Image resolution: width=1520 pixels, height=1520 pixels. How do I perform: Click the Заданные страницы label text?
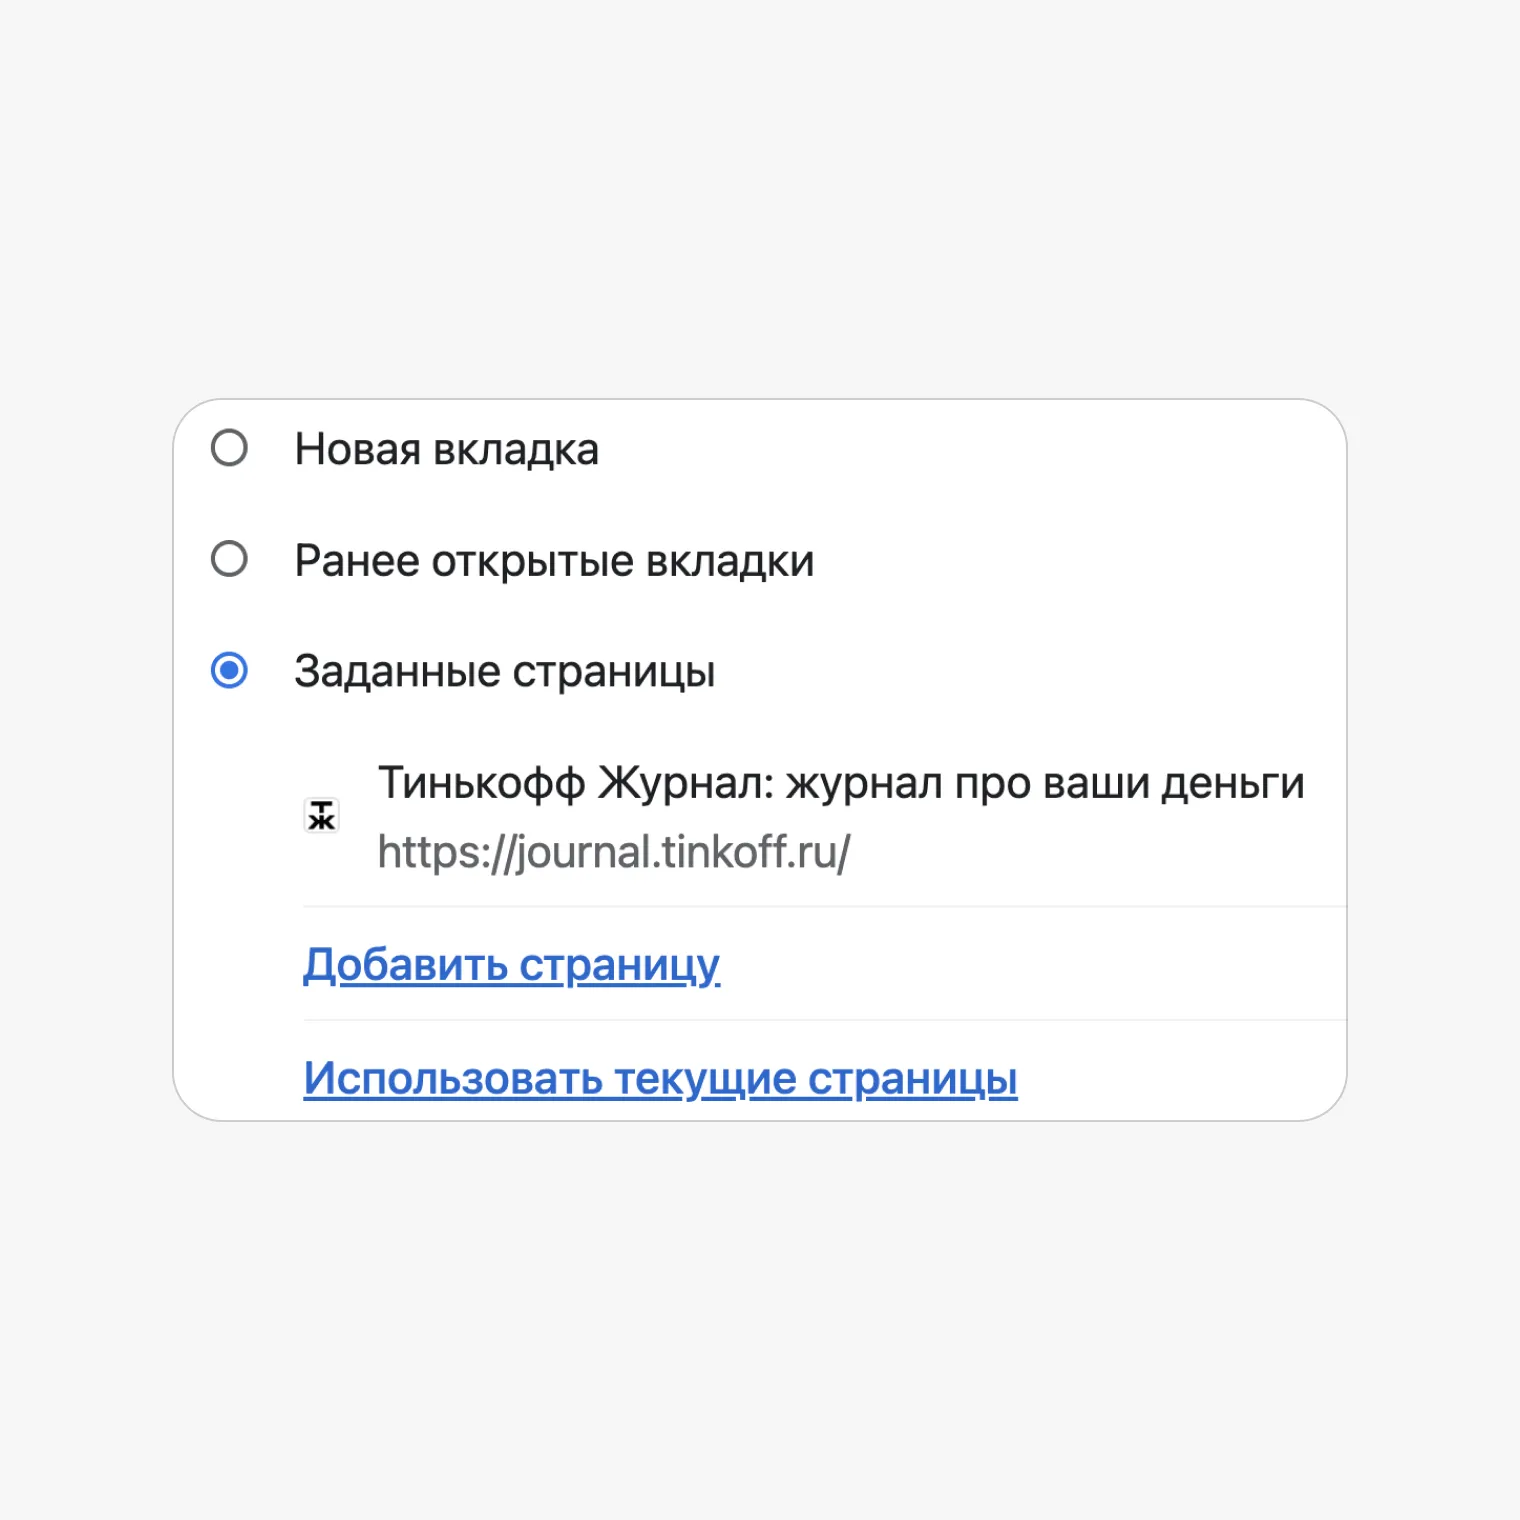pyautogui.click(x=504, y=671)
